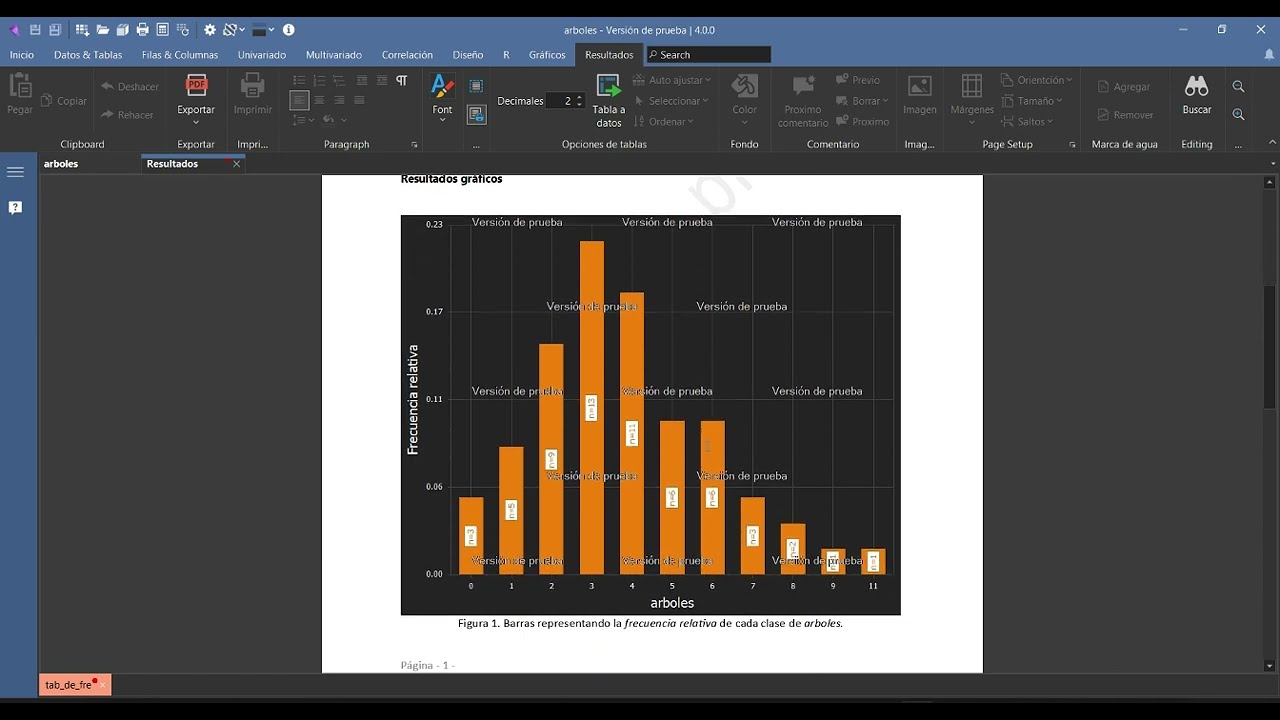Image resolution: width=1280 pixels, height=720 pixels.
Task: Toggle center alignment button
Action: [319, 100]
